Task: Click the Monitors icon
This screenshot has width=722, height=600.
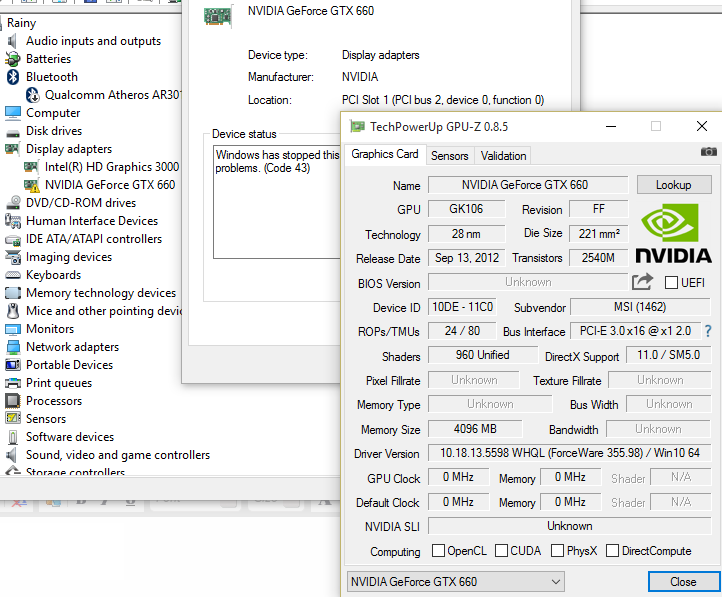Action: [x=12, y=329]
